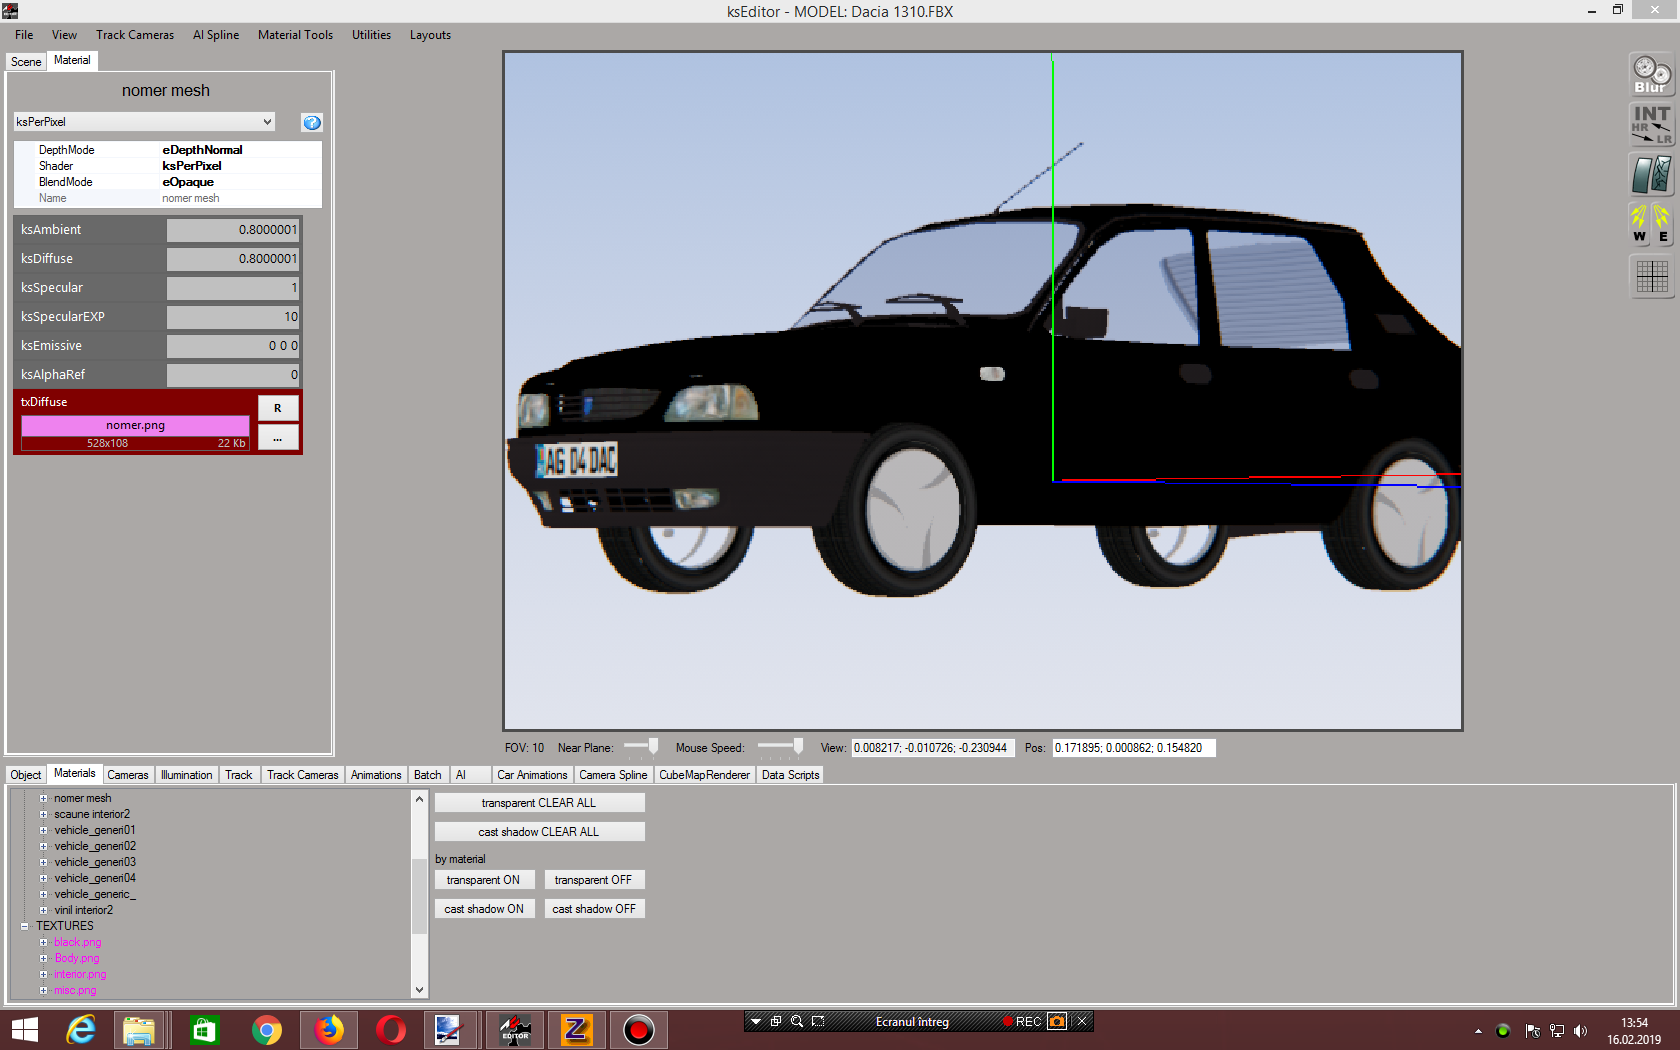Click the cast shadow ON button
The width and height of the screenshot is (1680, 1050).
click(x=484, y=909)
